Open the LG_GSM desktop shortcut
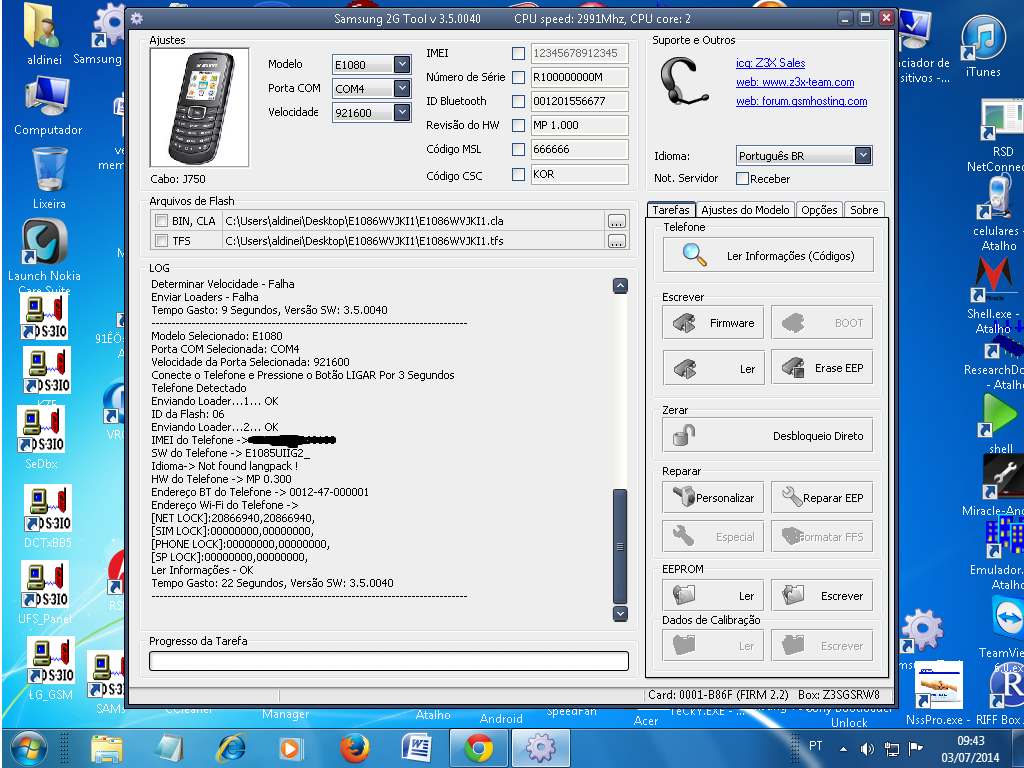This screenshot has height=768, width=1024. point(50,667)
